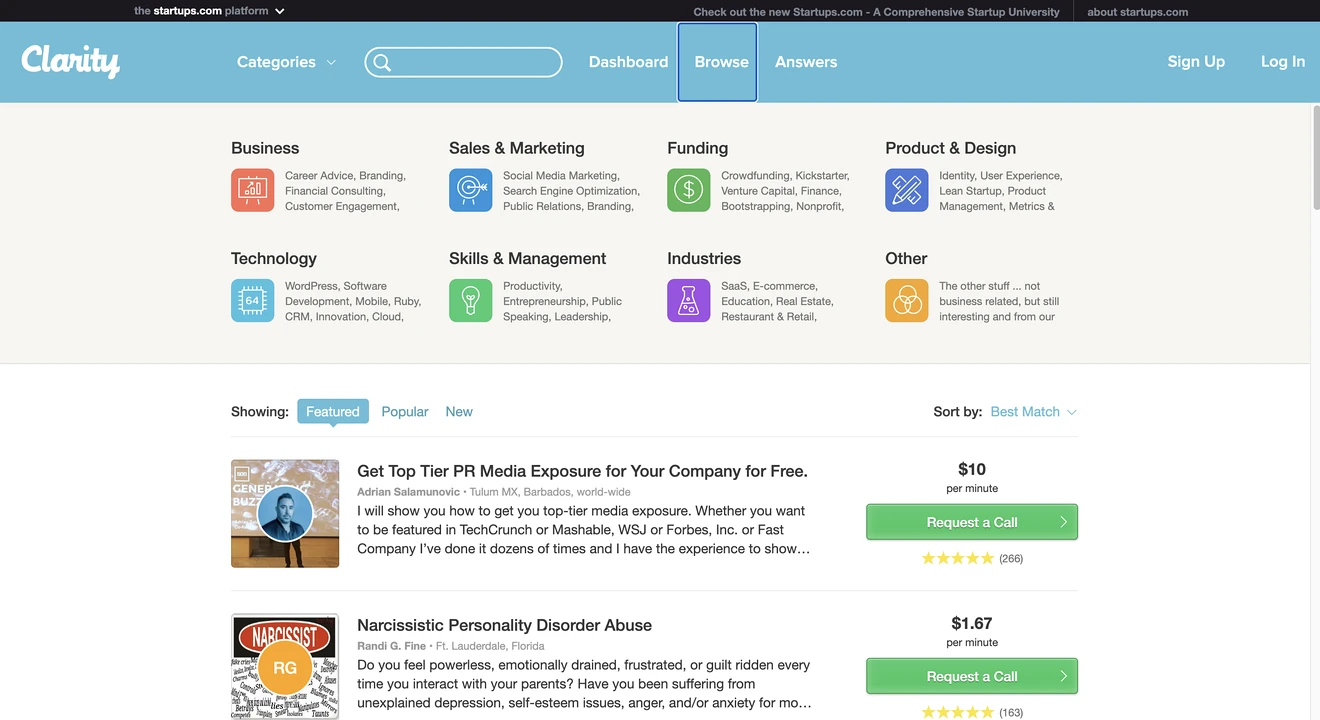
Task: Click 'Social Media Marketing' description text
Action: [x=571, y=191]
